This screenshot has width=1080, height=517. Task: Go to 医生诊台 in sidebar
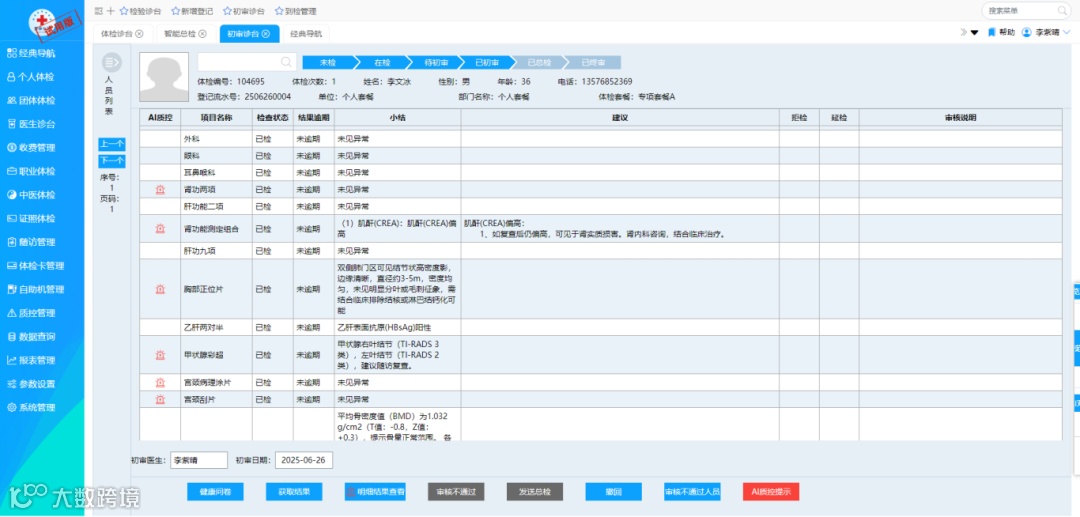[30, 124]
